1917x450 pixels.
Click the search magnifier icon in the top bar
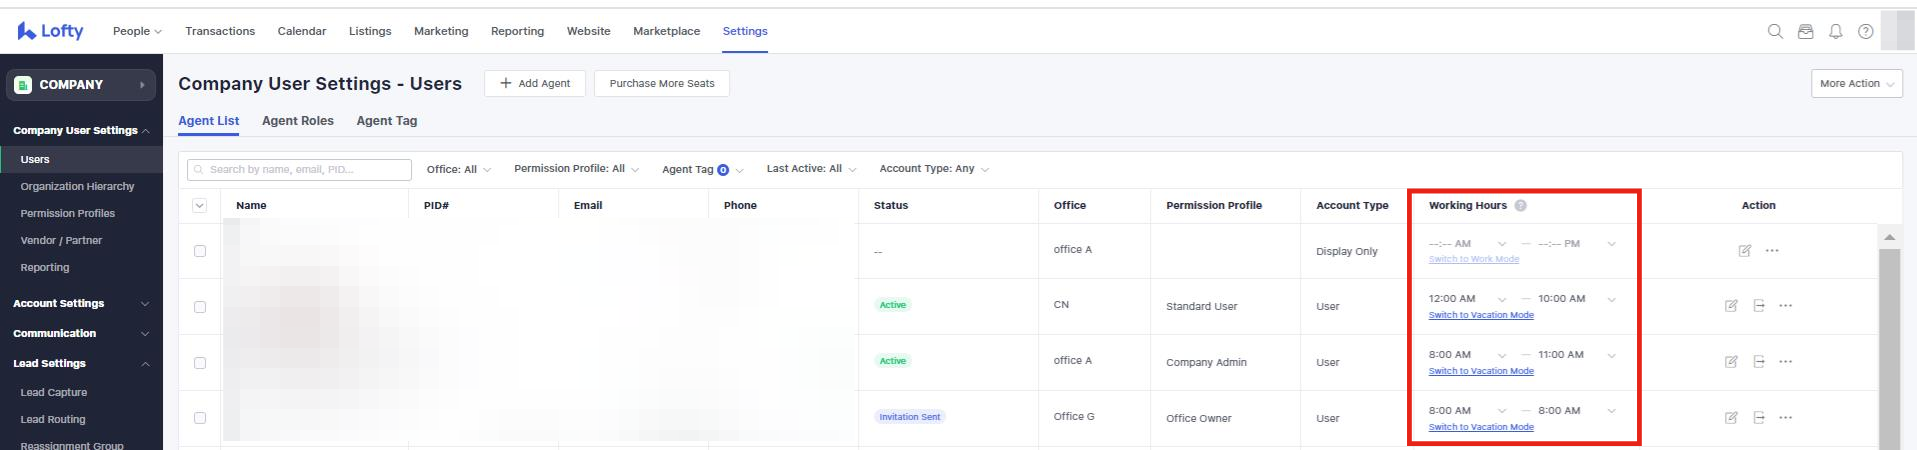(x=1775, y=31)
